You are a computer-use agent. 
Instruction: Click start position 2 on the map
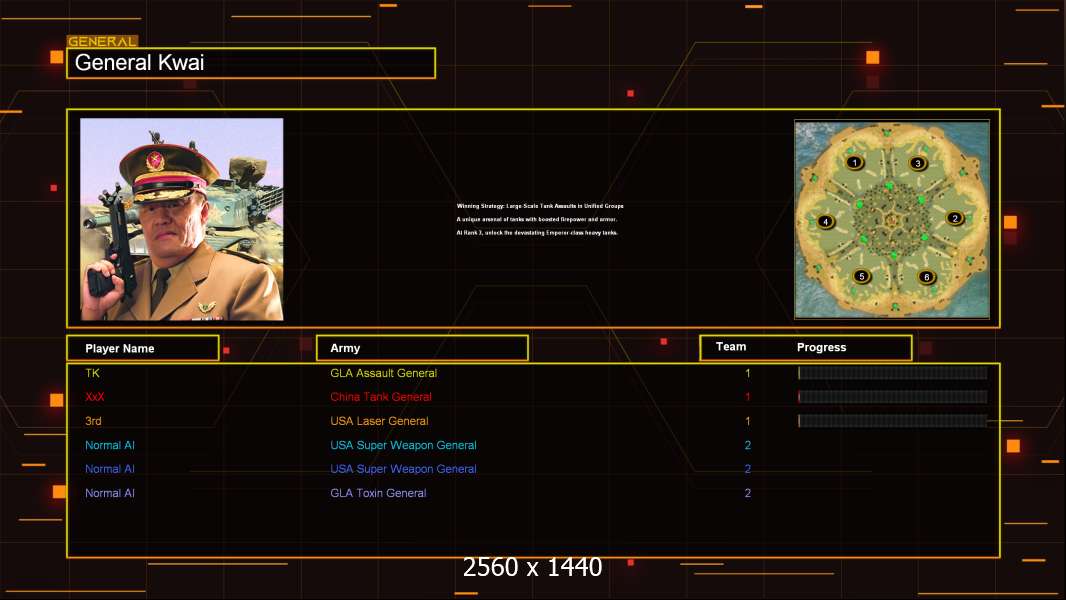coord(954,218)
